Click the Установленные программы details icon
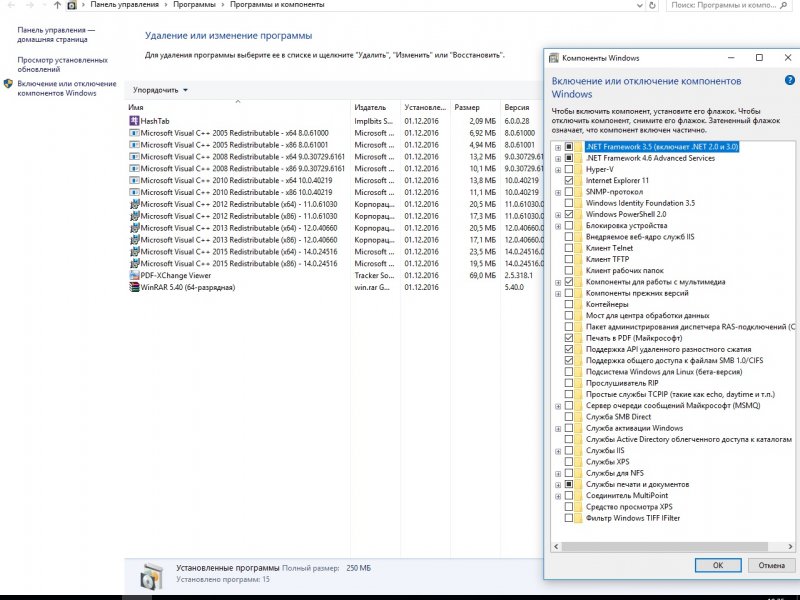This screenshot has height=600, width=800. [152, 575]
